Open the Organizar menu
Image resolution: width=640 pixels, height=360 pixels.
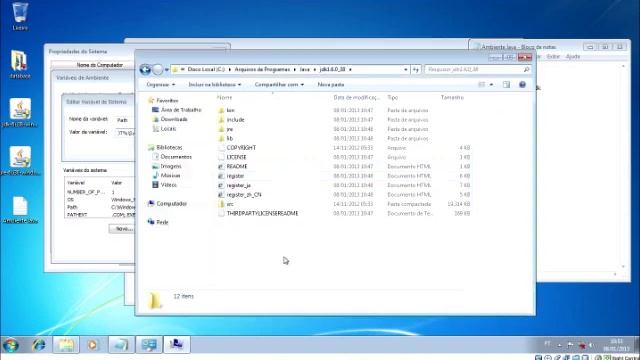(161, 84)
